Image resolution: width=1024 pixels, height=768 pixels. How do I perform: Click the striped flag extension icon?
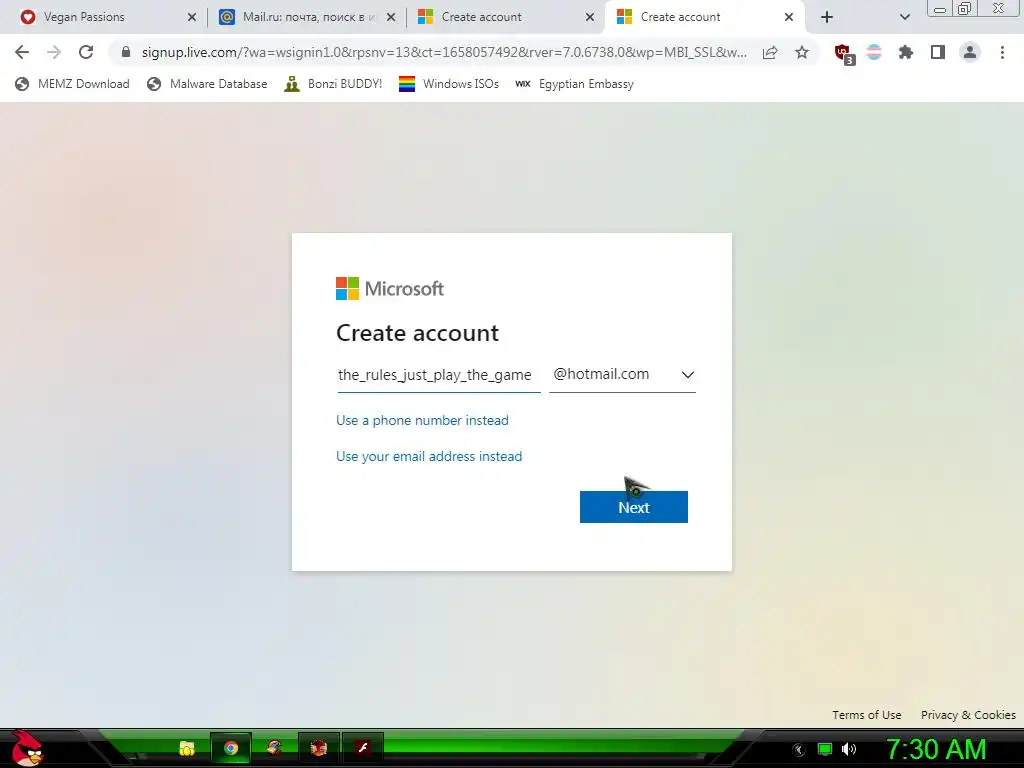[x=874, y=52]
